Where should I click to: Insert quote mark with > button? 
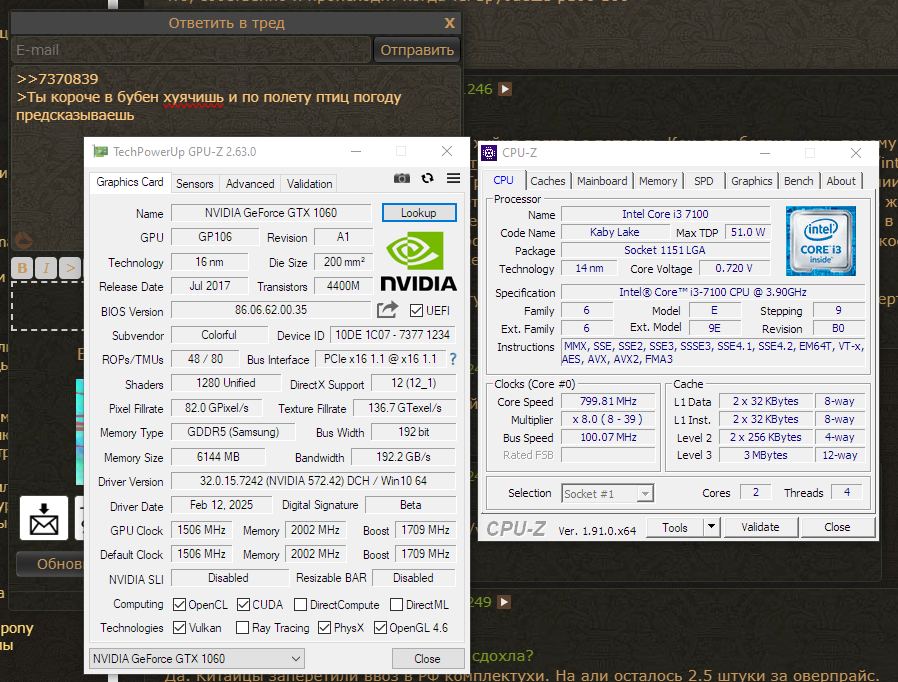70,267
